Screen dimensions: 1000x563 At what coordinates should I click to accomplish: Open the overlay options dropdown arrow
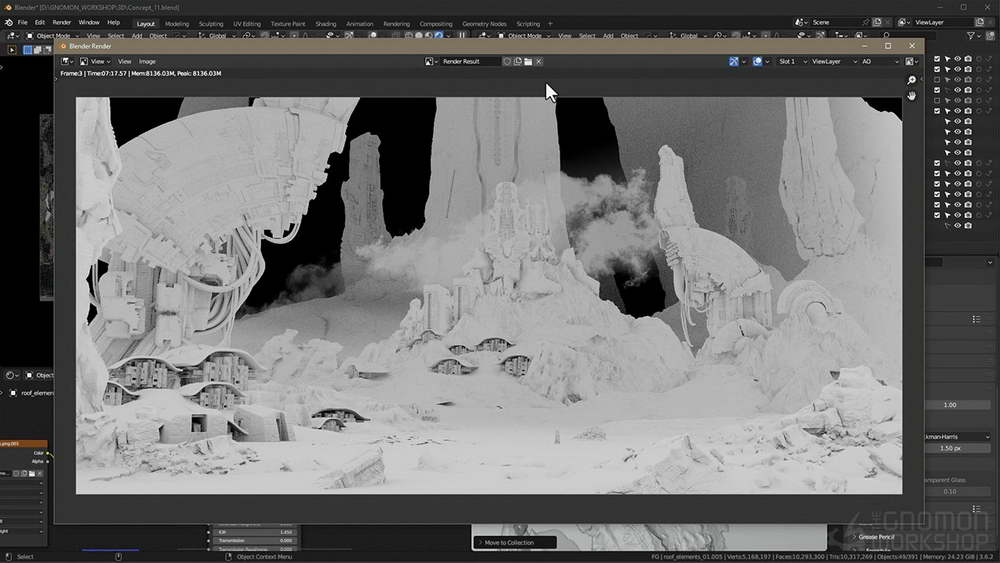click(767, 61)
